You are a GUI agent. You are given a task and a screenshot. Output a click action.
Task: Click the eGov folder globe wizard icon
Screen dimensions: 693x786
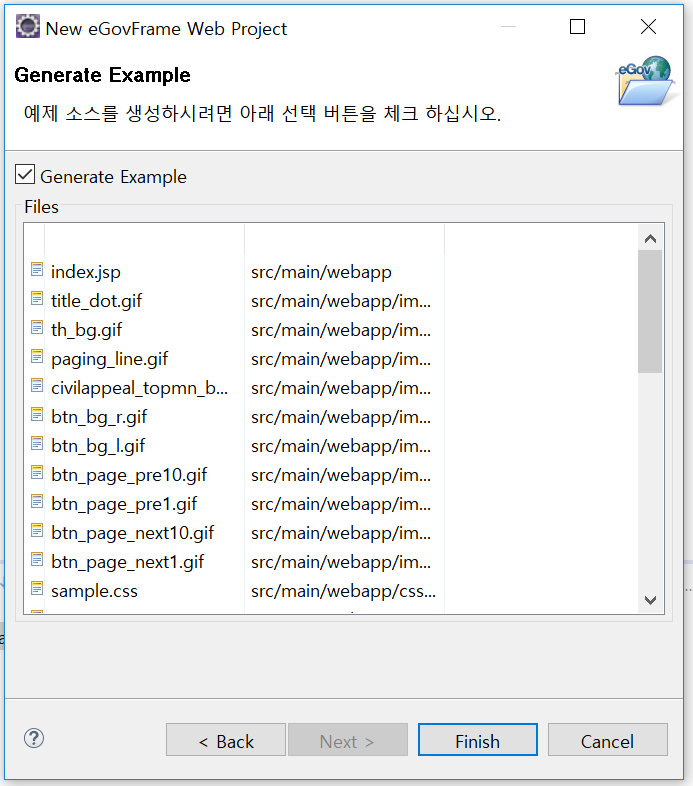pos(645,81)
